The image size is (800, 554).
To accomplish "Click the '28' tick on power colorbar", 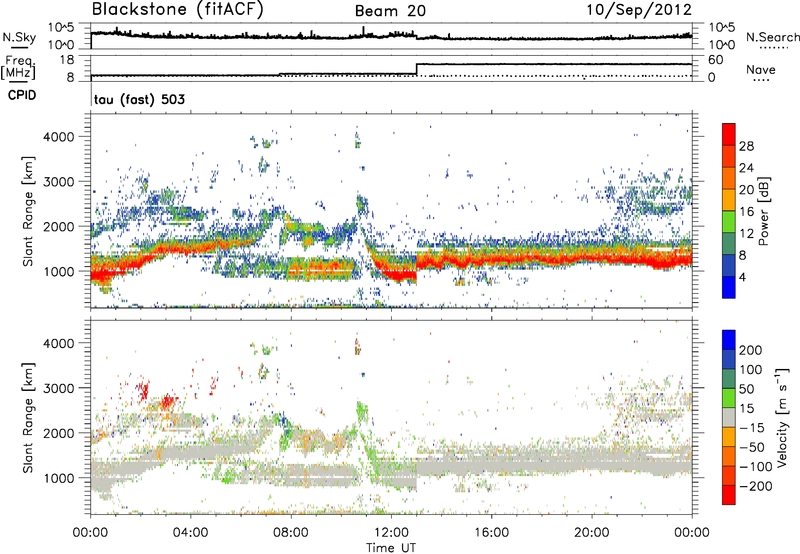I will (x=746, y=146).
